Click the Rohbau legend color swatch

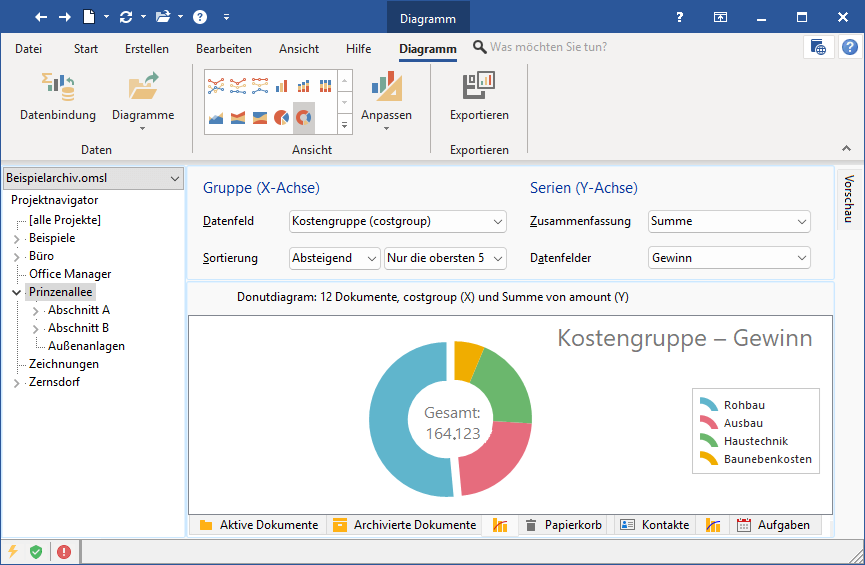[708, 405]
